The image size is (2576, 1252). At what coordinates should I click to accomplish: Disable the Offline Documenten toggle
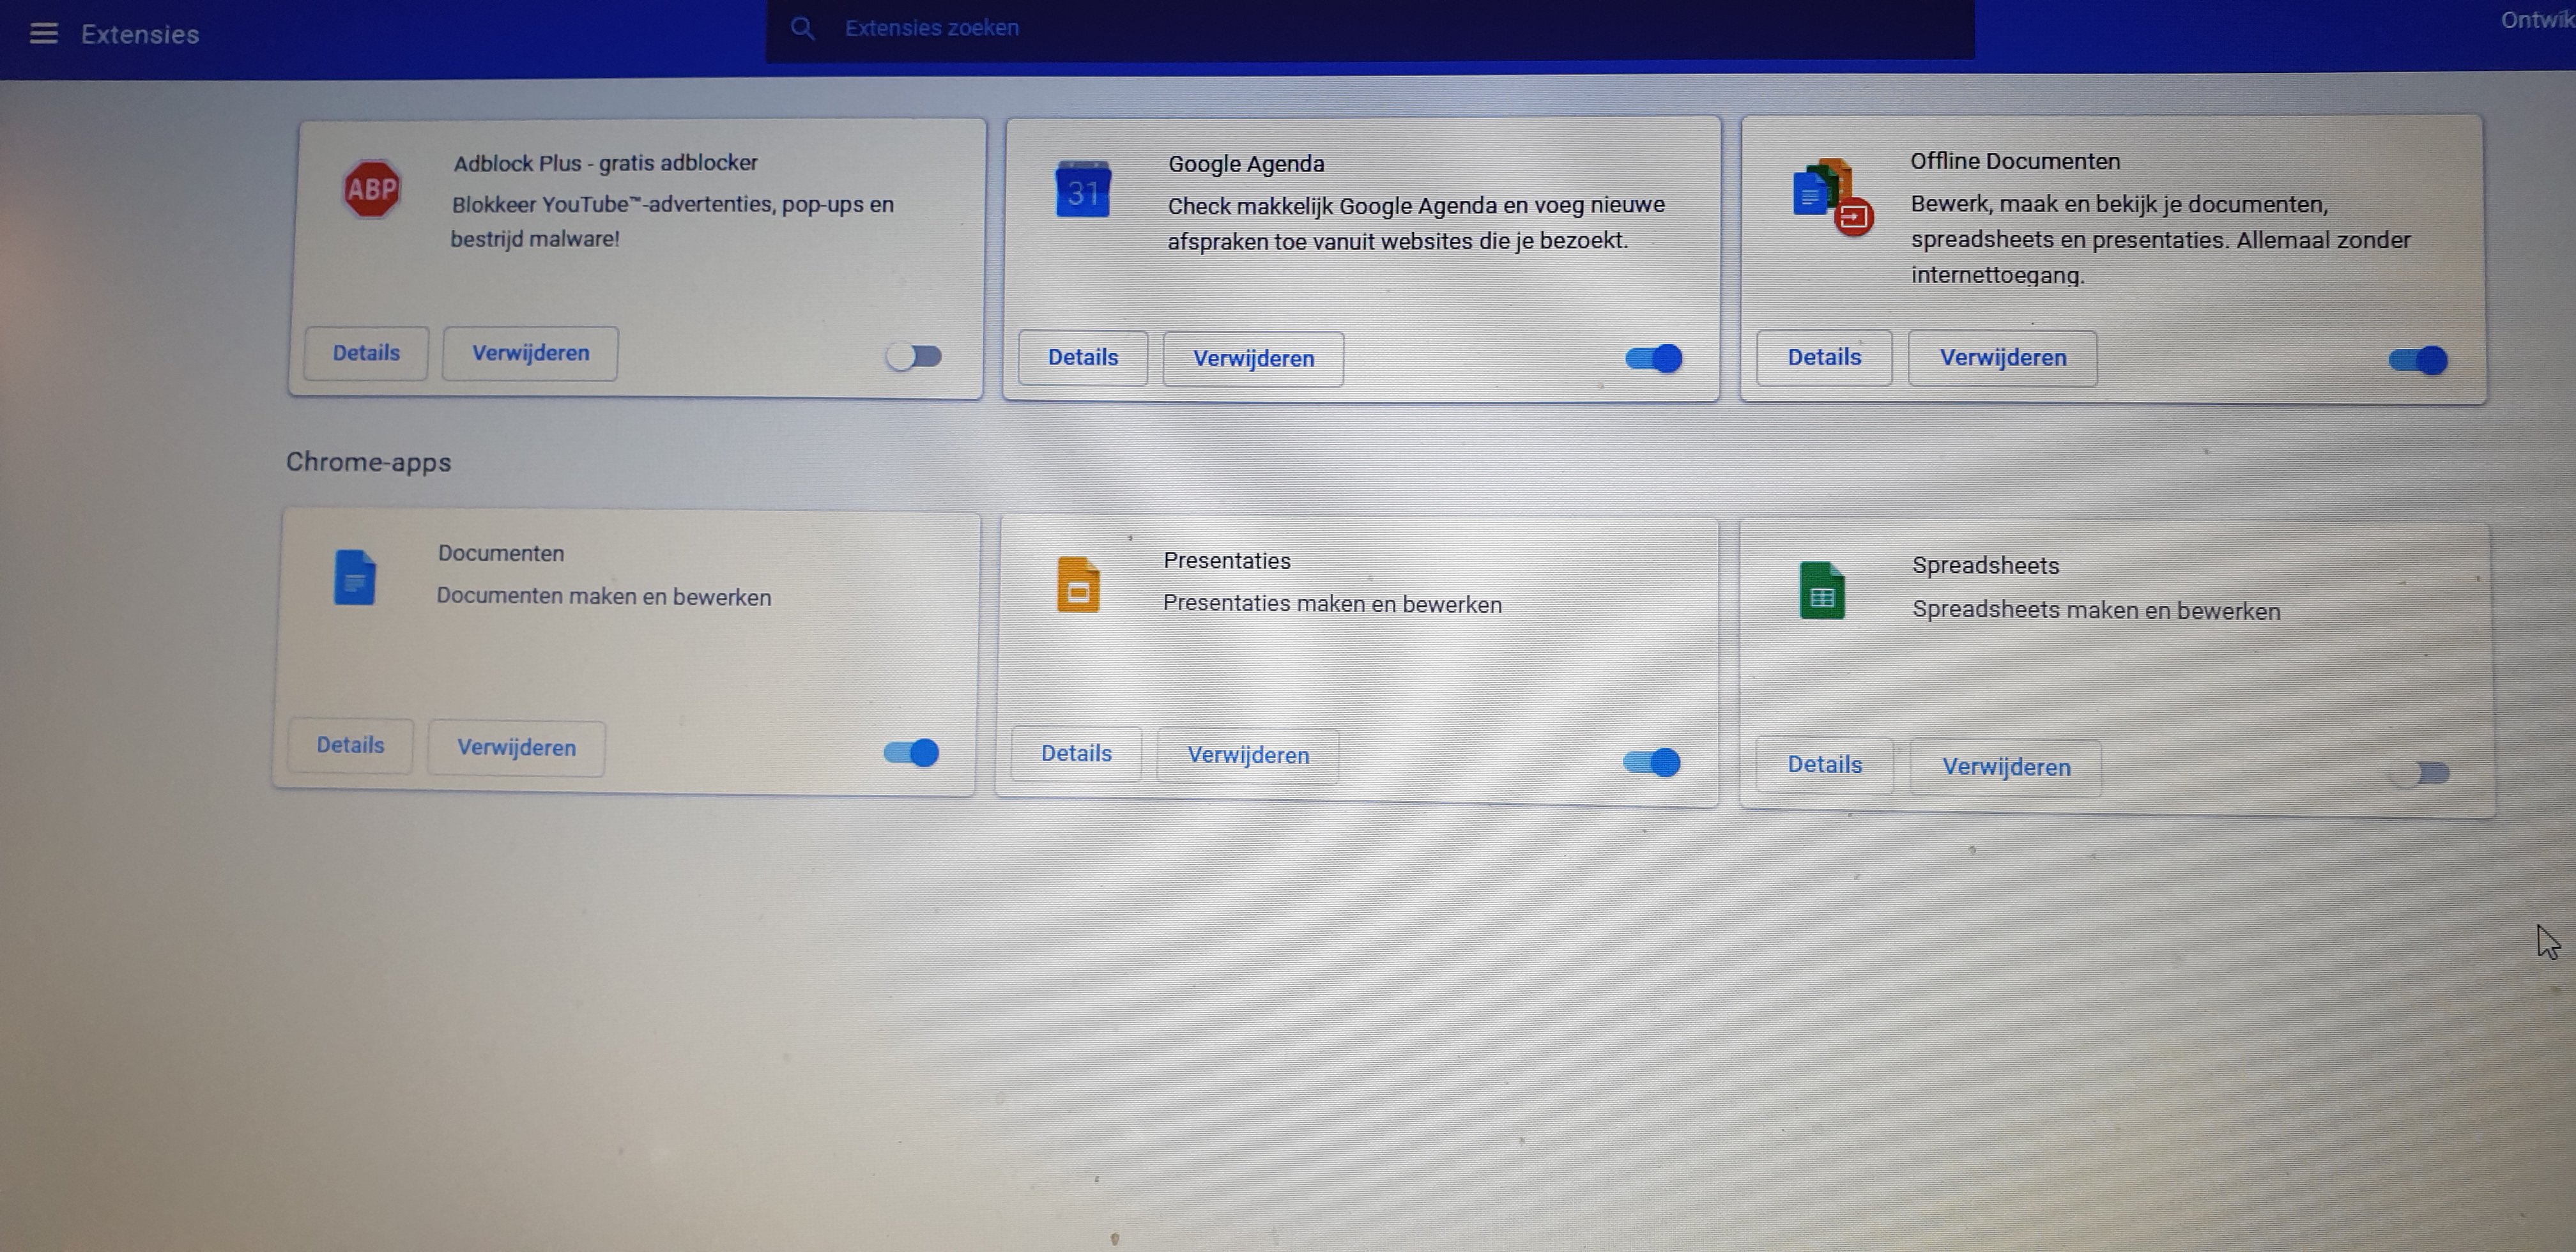[2418, 360]
